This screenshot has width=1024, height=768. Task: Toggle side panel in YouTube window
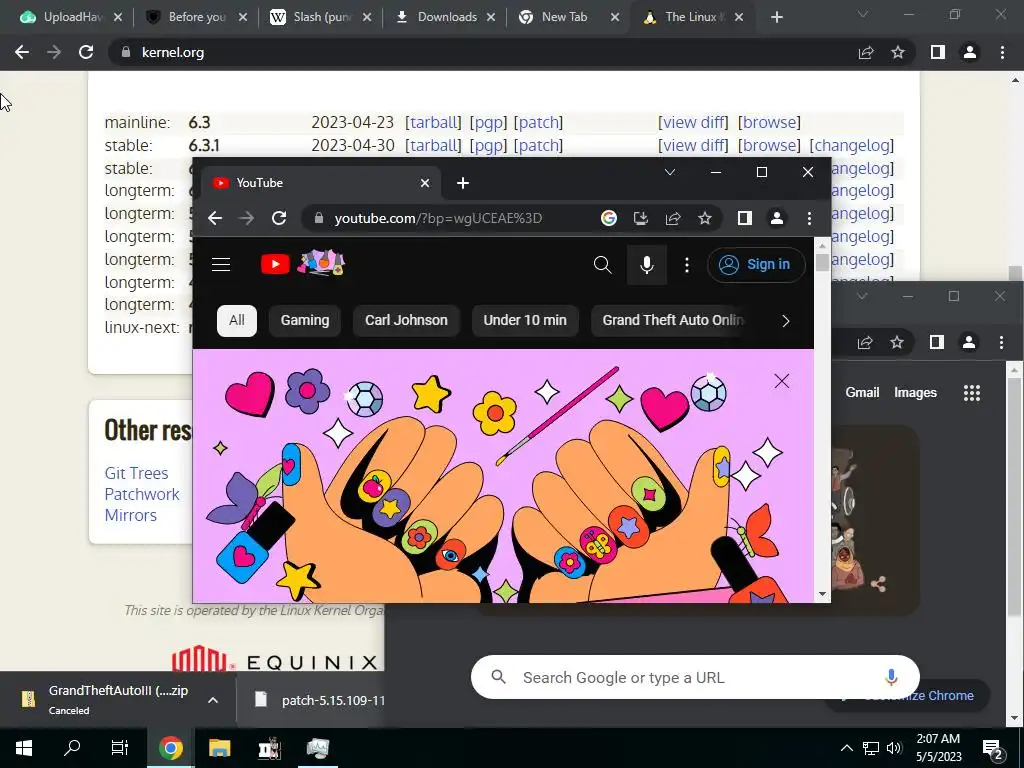click(x=744, y=218)
